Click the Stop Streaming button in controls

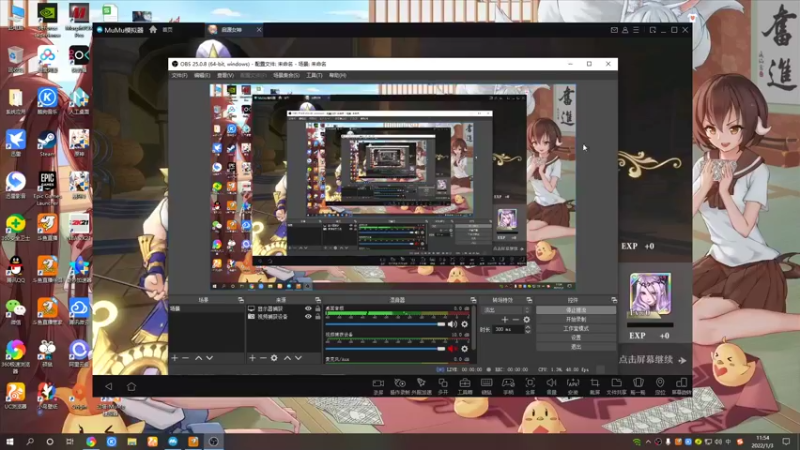[576, 310]
